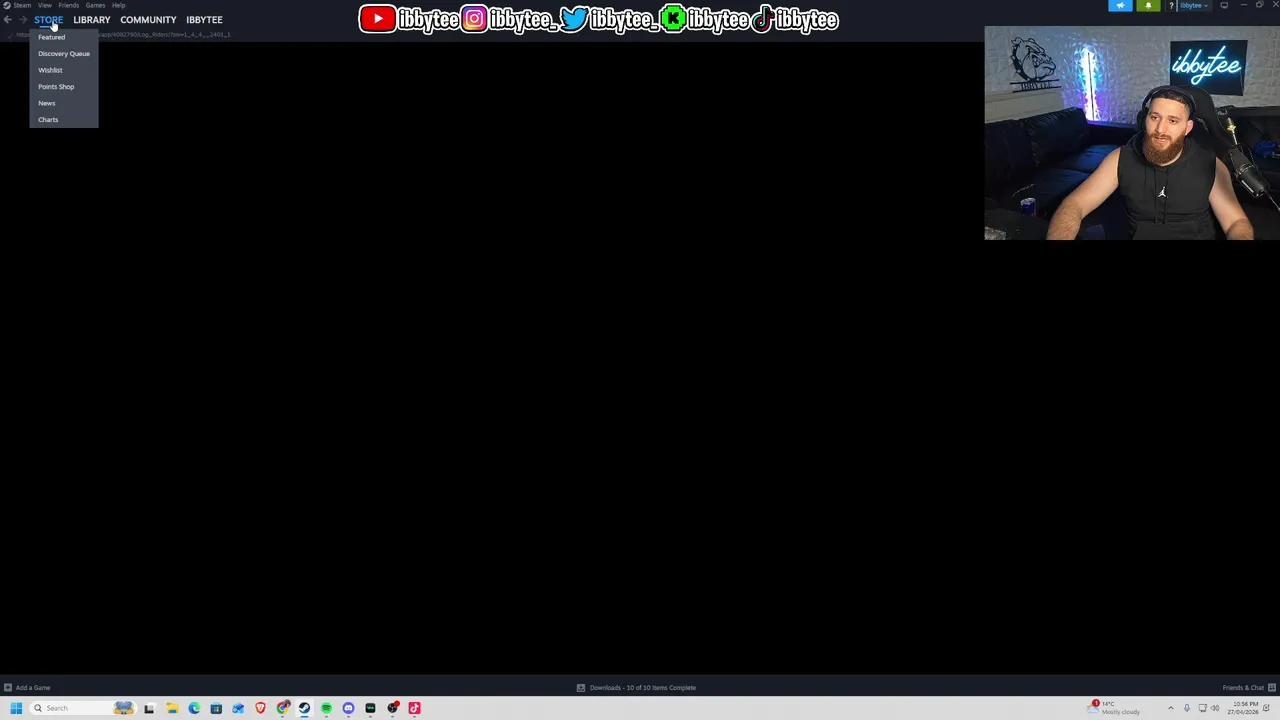Show hidden system tray icons

click(x=1171, y=708)
